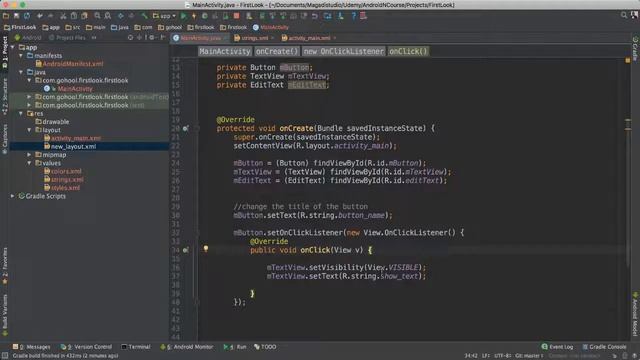Click the Paste toolbar icon

pos(84,16)
